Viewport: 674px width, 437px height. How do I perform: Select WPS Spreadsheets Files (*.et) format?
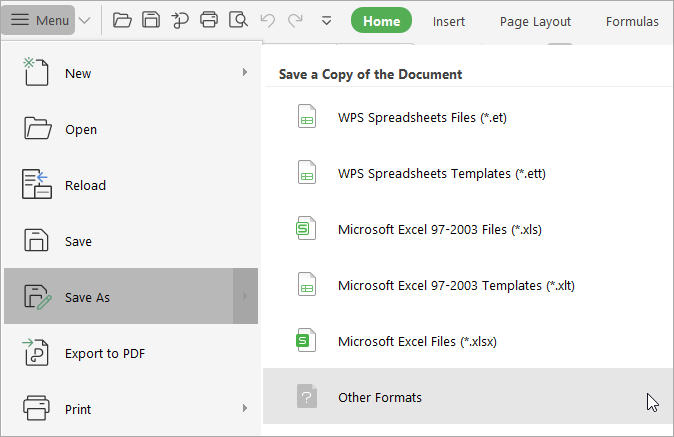click(468, 117)
